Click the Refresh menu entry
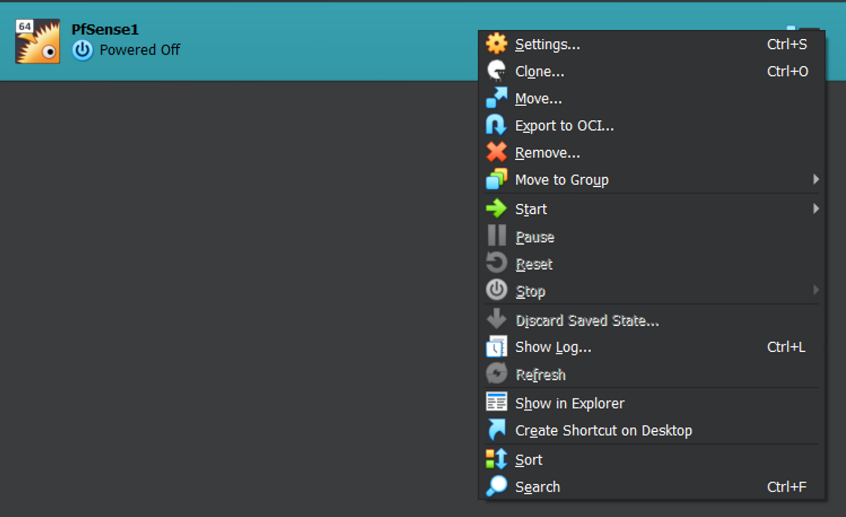846x517 pixels. click(x=652, y=375)
